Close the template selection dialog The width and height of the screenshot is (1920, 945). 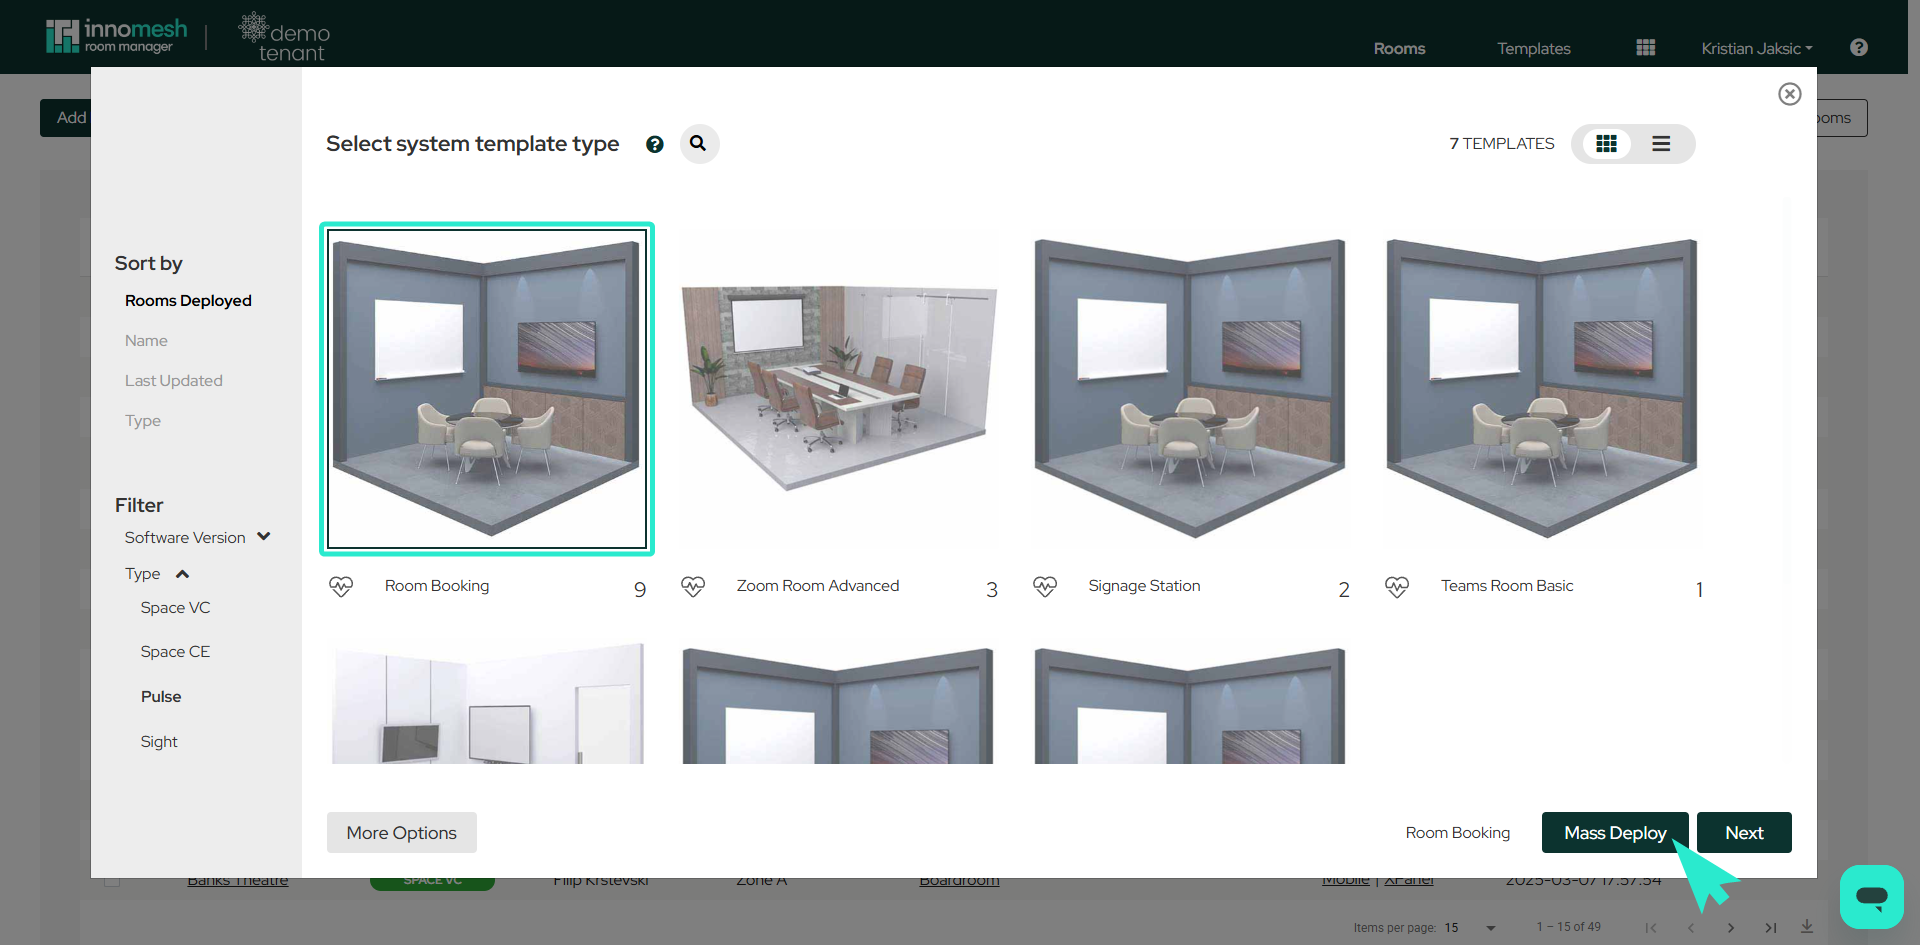pos(1790,94)
